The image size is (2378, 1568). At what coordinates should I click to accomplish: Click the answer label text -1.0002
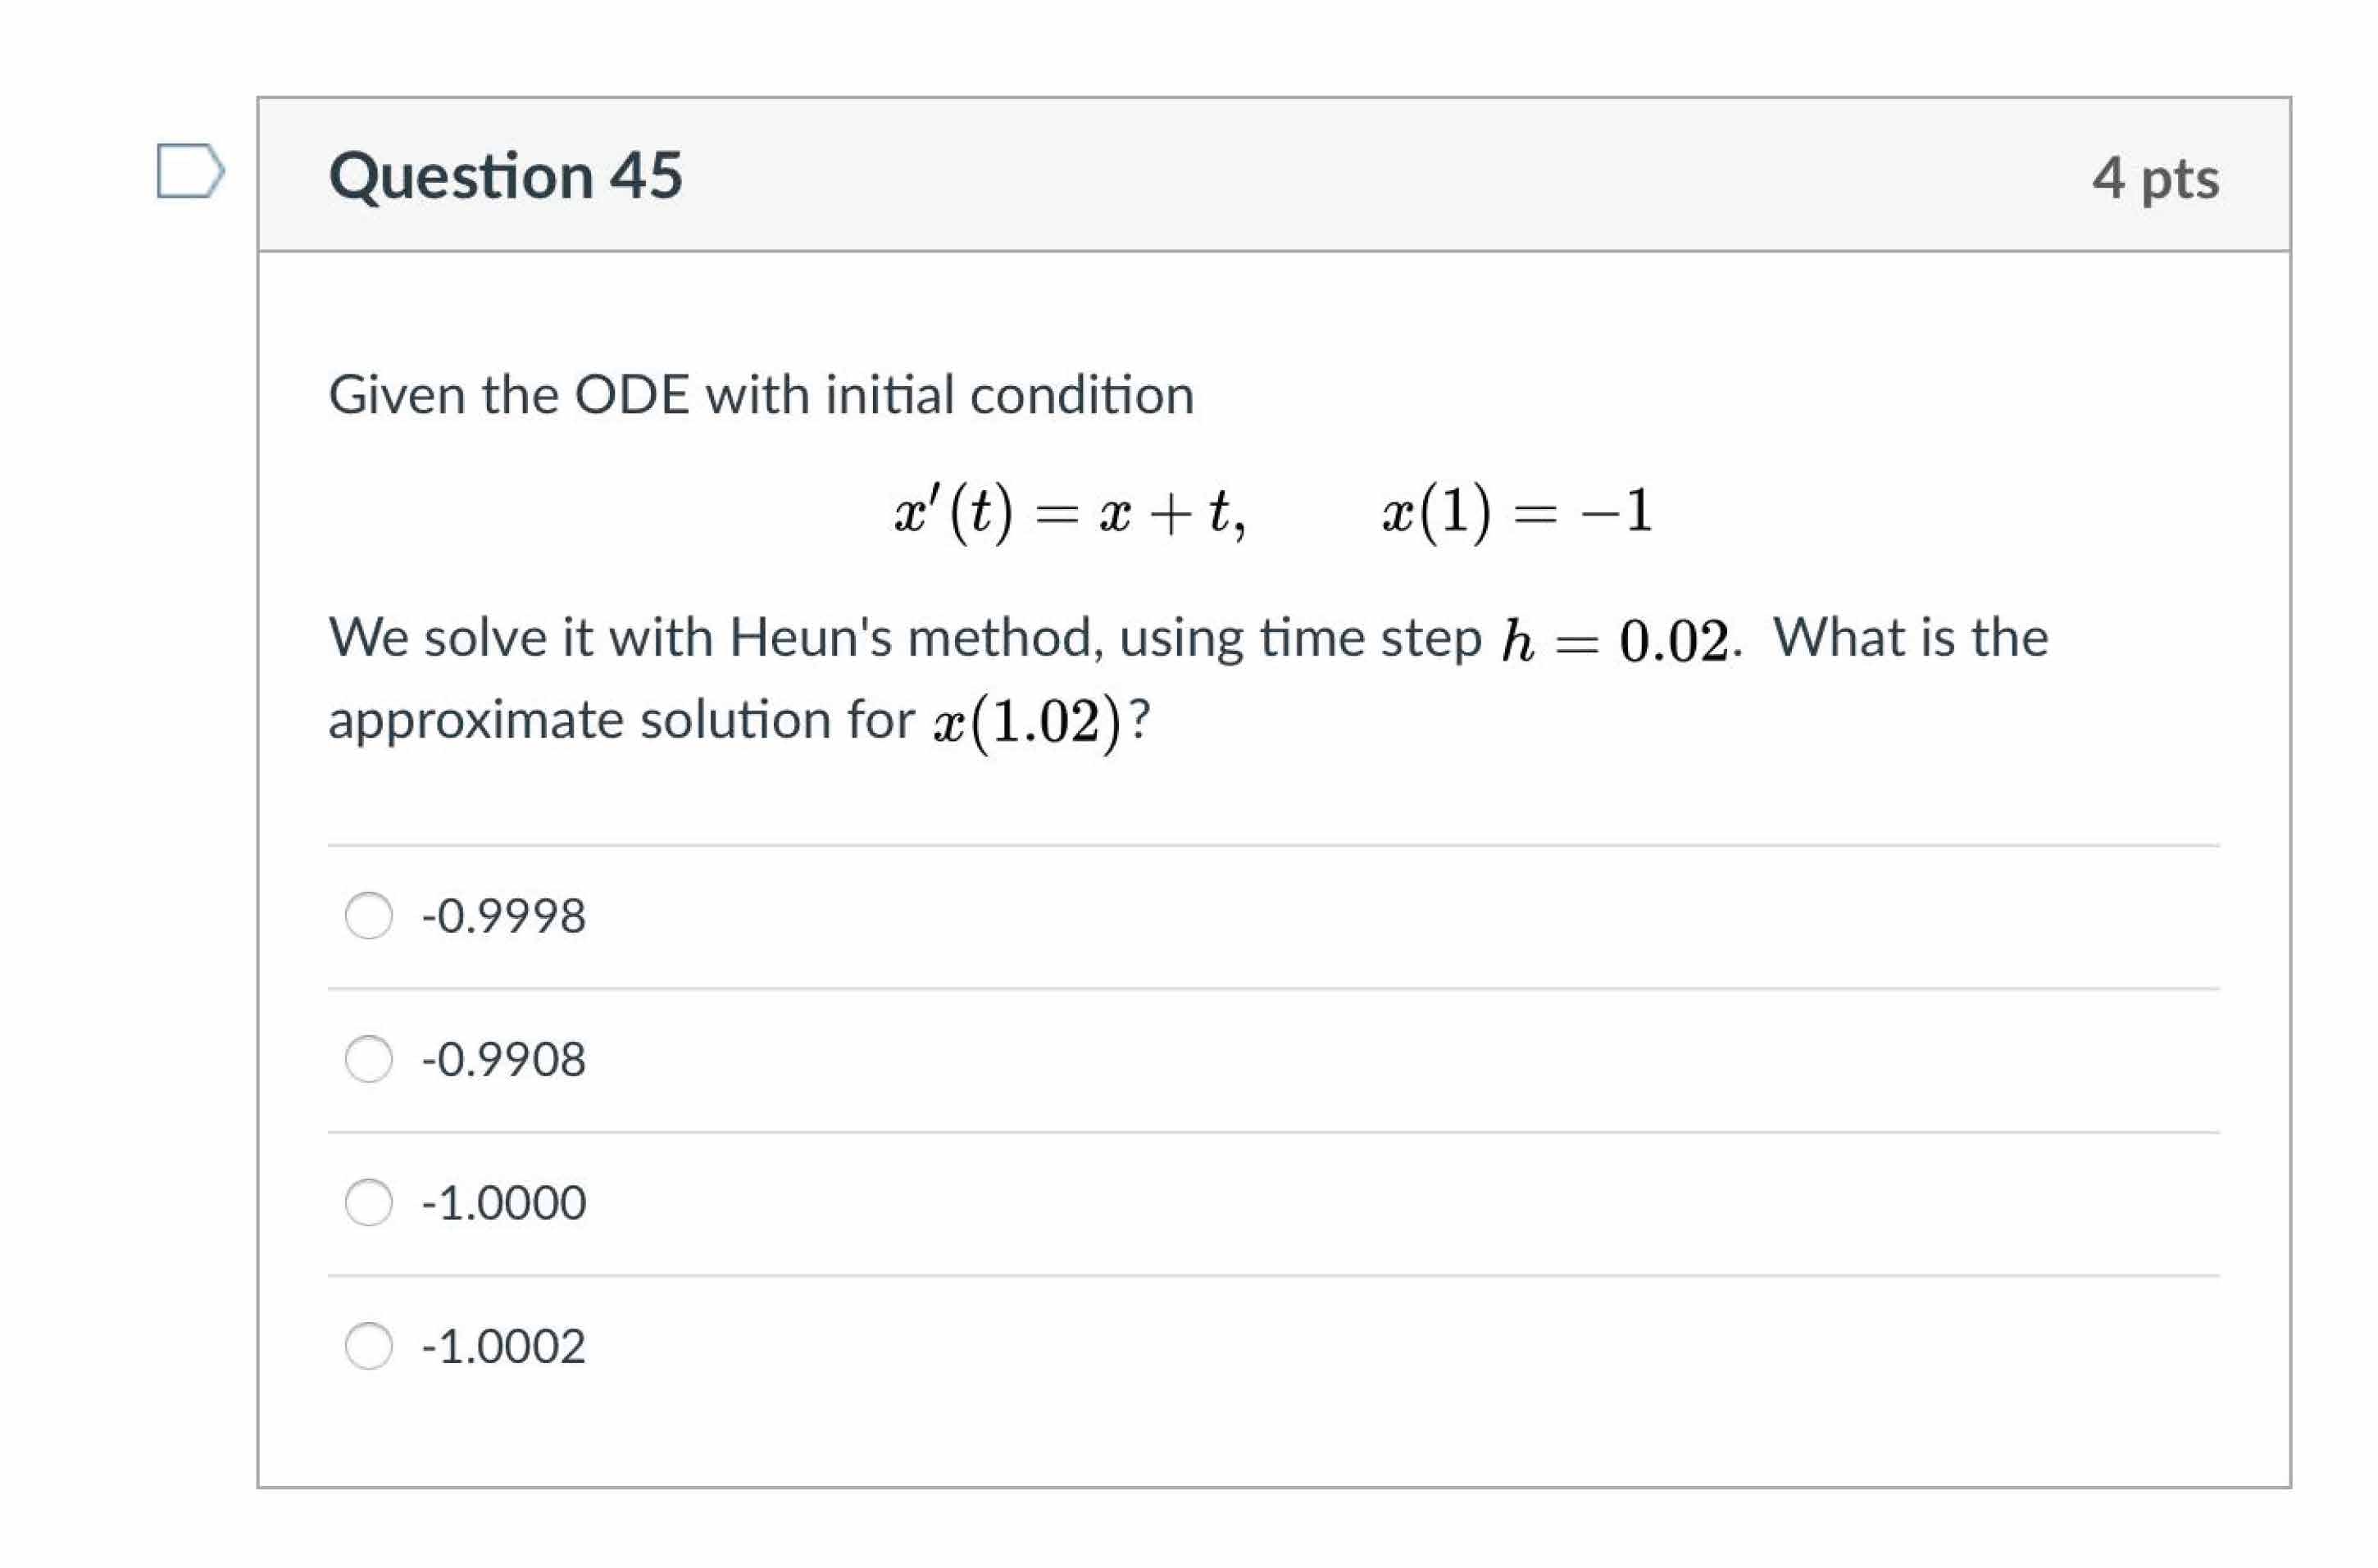pos(503,1346)
